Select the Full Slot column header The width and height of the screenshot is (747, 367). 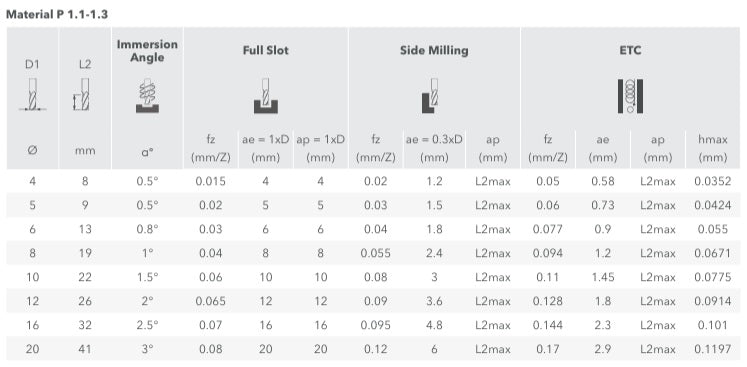point(266,50)
